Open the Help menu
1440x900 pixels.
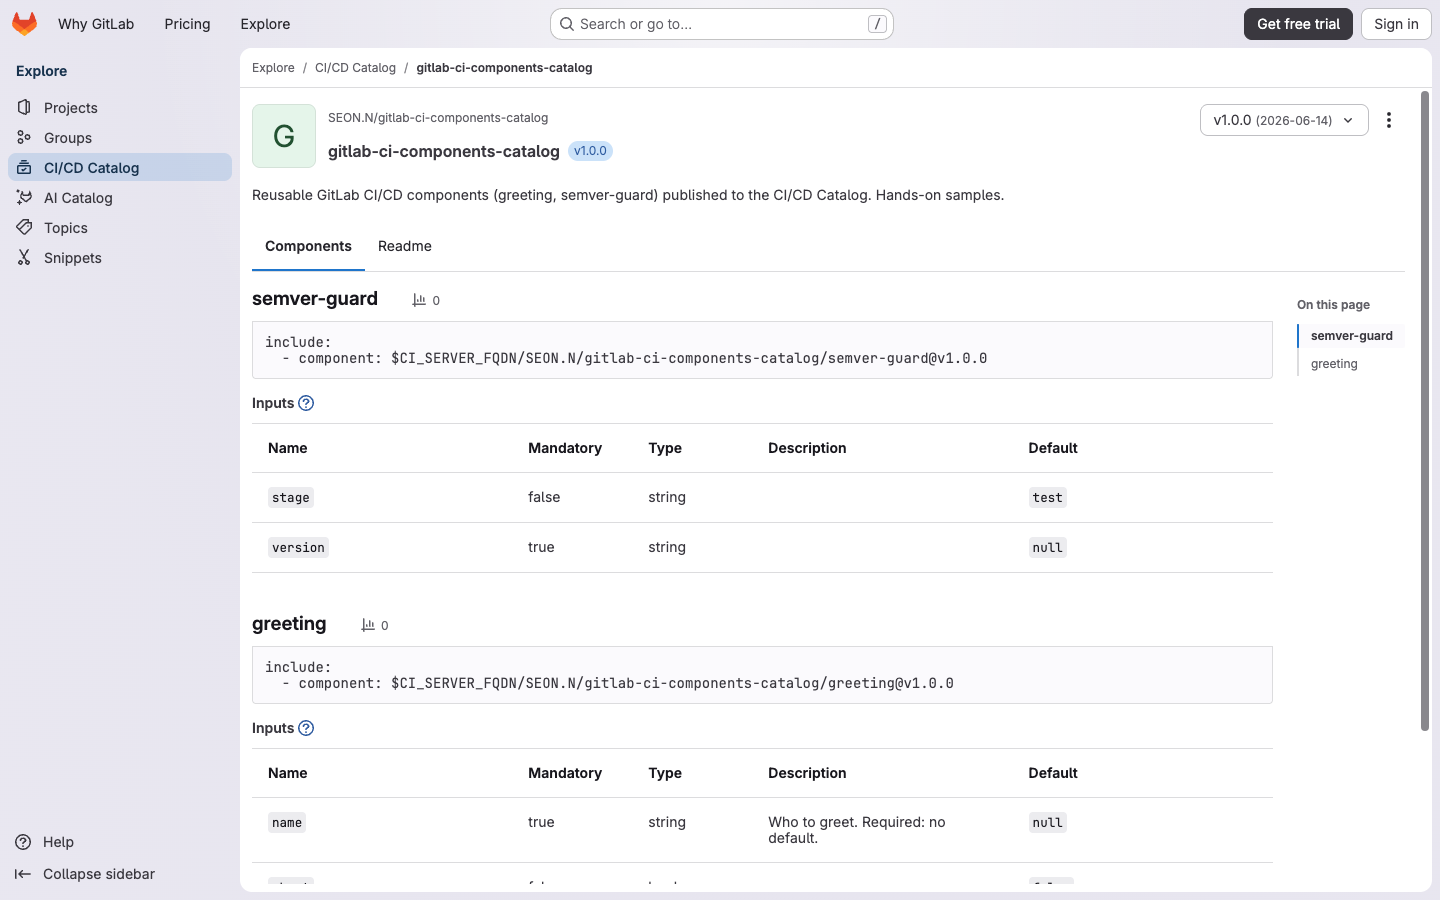(x=45, y=842)
